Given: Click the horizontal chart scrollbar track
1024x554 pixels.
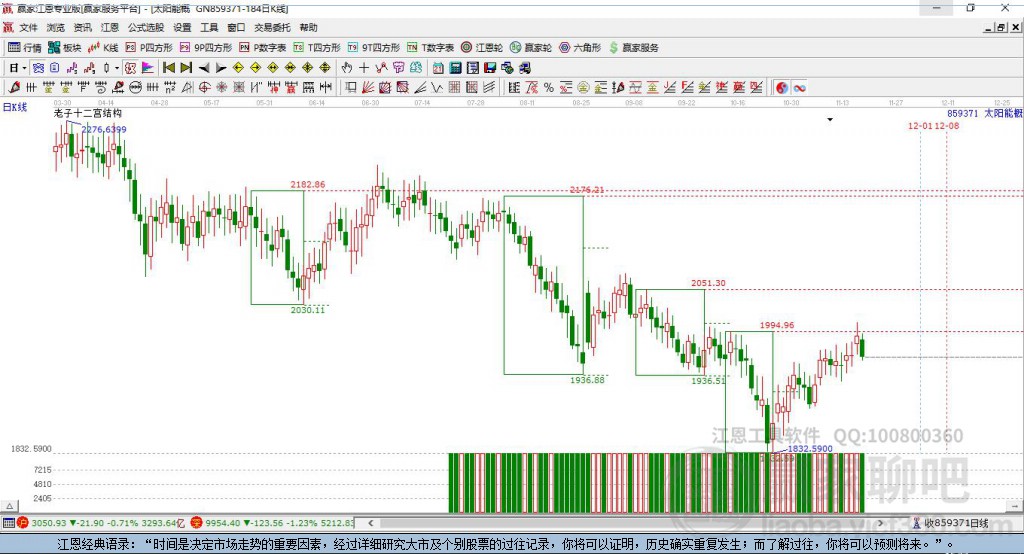Looking at the screenshot, I should click(627, 523).
